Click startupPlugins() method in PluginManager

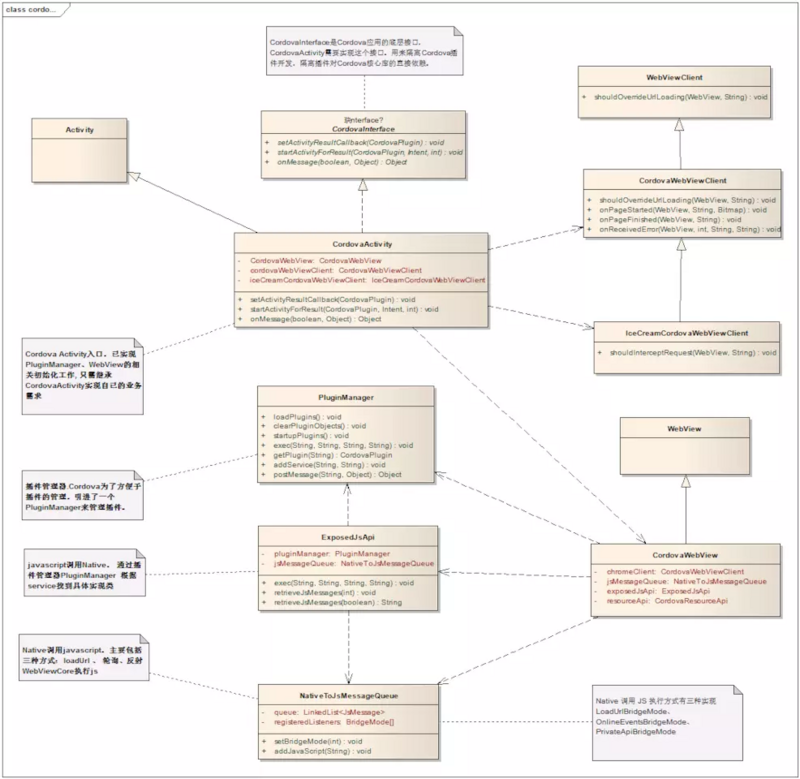tap(311, 436)
